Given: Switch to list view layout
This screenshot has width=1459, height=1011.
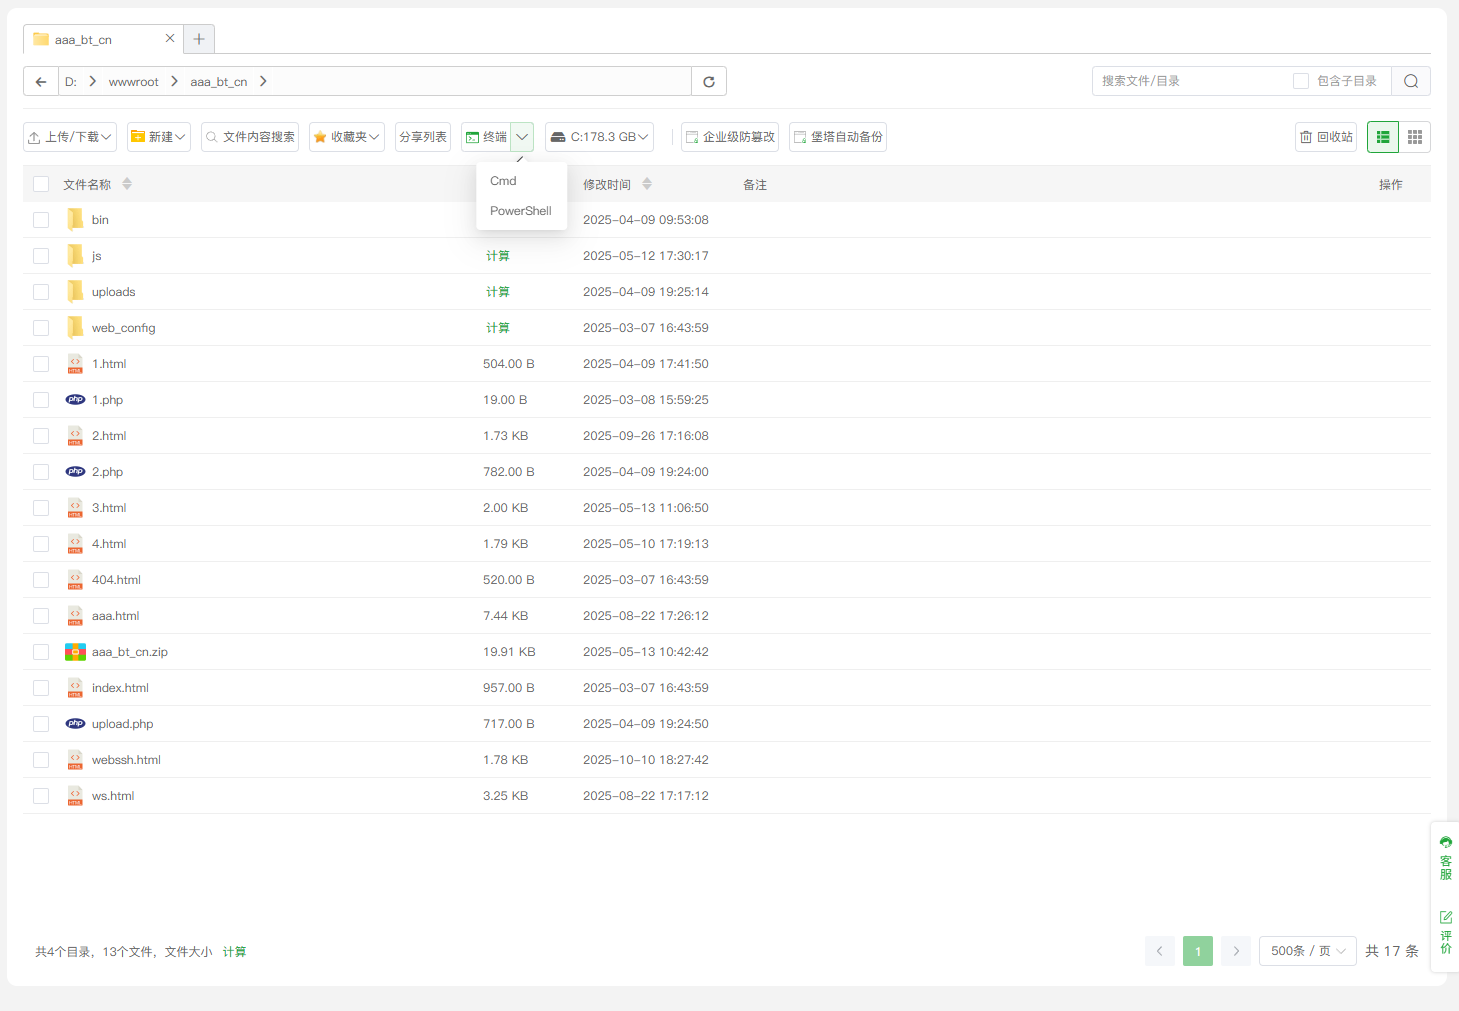Looking at the screenshot, I should (1383, 137).
